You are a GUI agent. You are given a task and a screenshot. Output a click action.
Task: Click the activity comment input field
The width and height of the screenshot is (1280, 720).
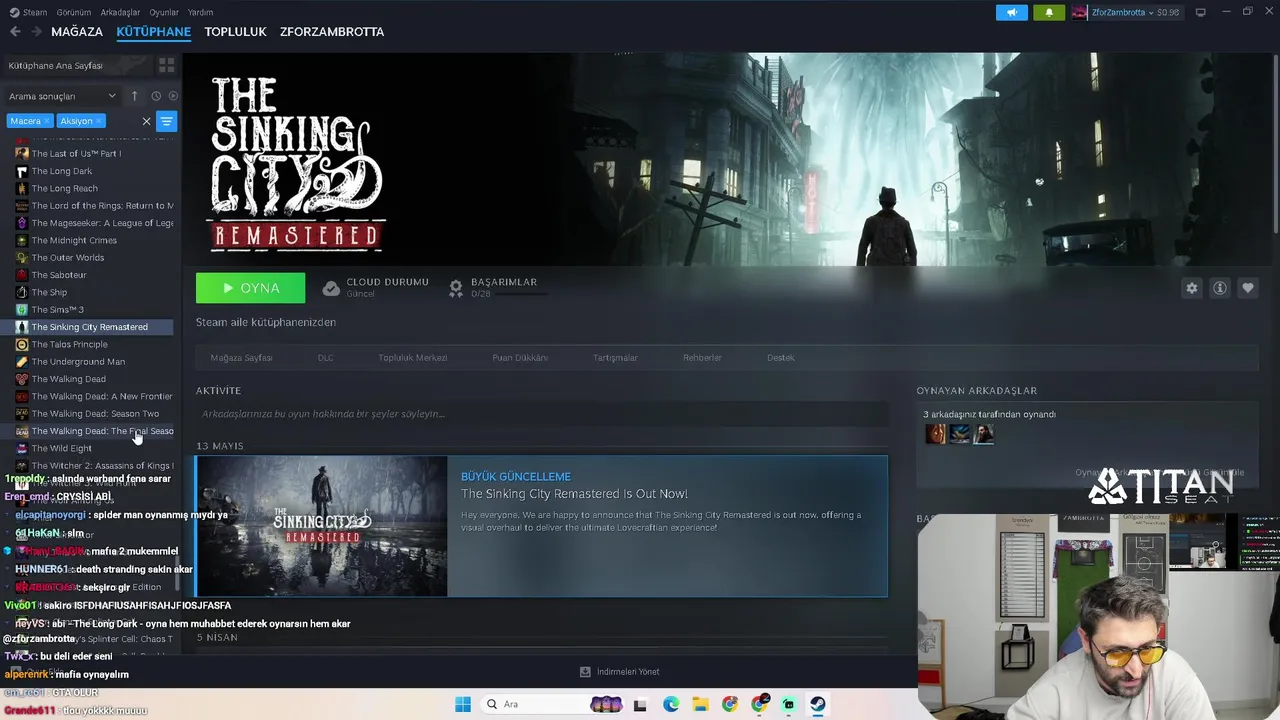tap(542, 414)
